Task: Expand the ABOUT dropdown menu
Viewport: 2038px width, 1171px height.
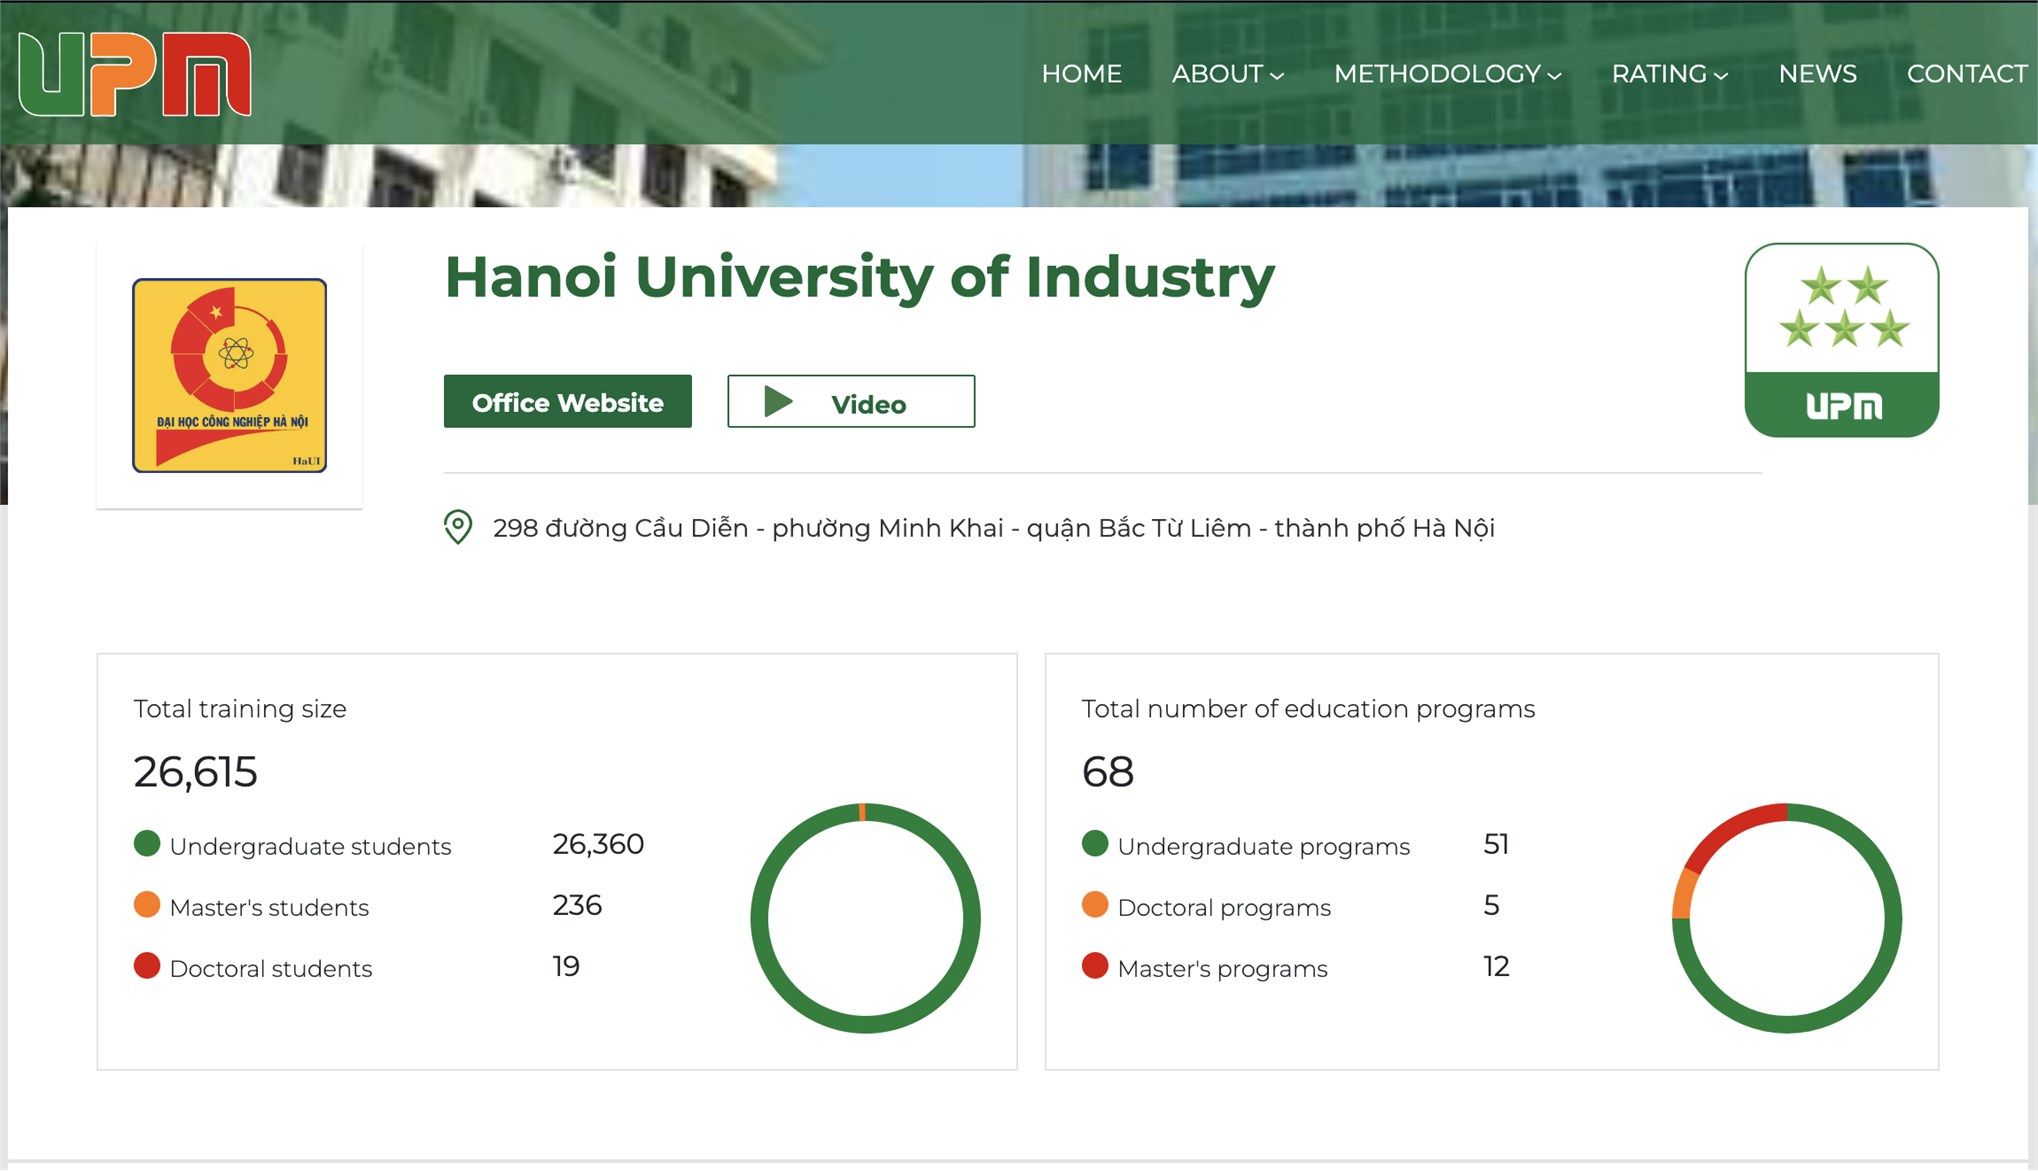Action: click(x=1227, y=74)
